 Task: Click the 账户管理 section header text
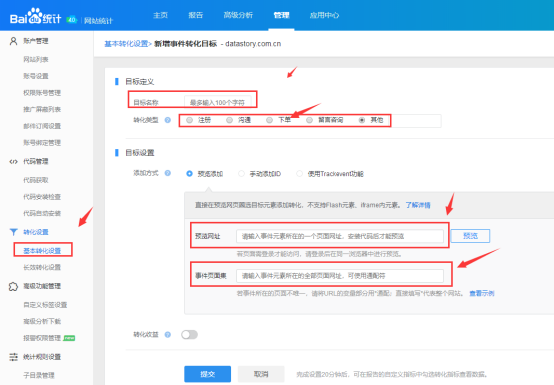[x=36, y=41]
